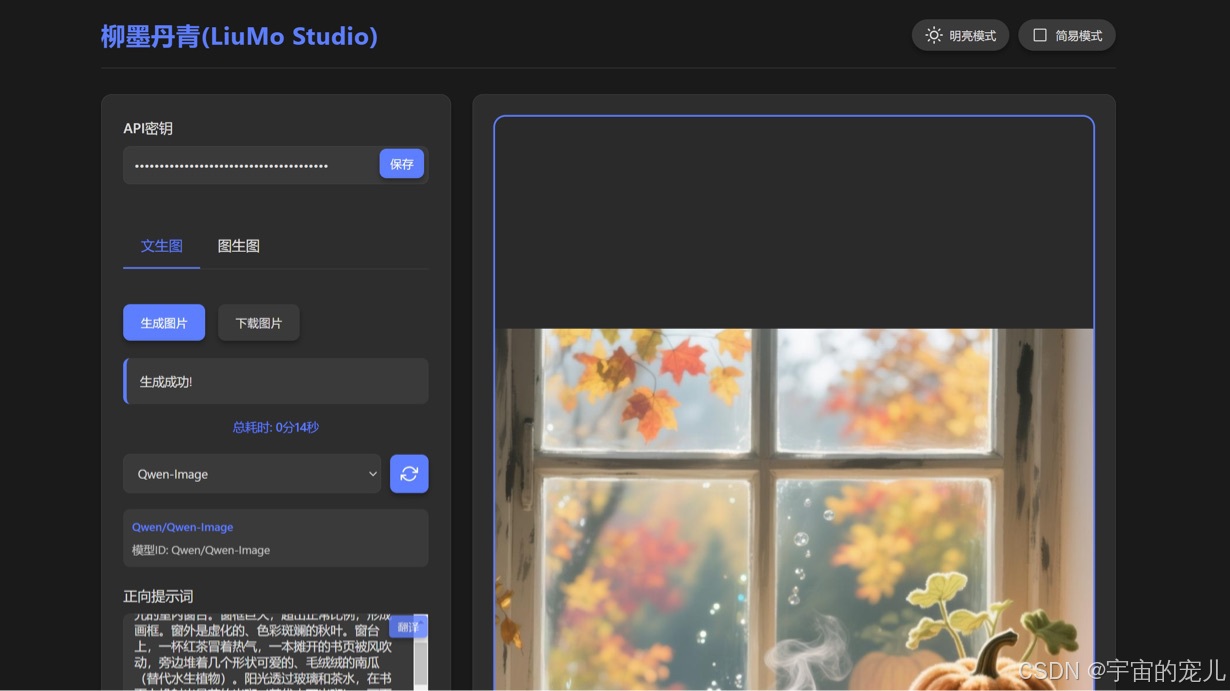Switch to the 文生图 tab
Screen dimensions: 1230x691
click(162, 246)
